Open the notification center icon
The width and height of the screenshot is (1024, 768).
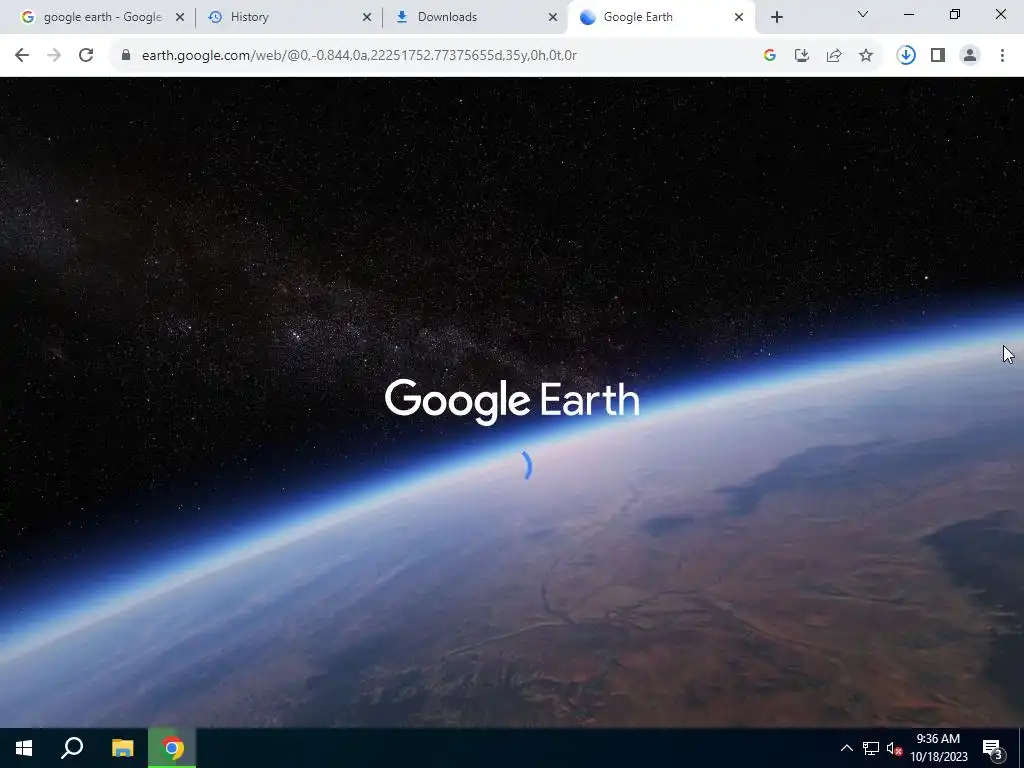tap(993, 748)
